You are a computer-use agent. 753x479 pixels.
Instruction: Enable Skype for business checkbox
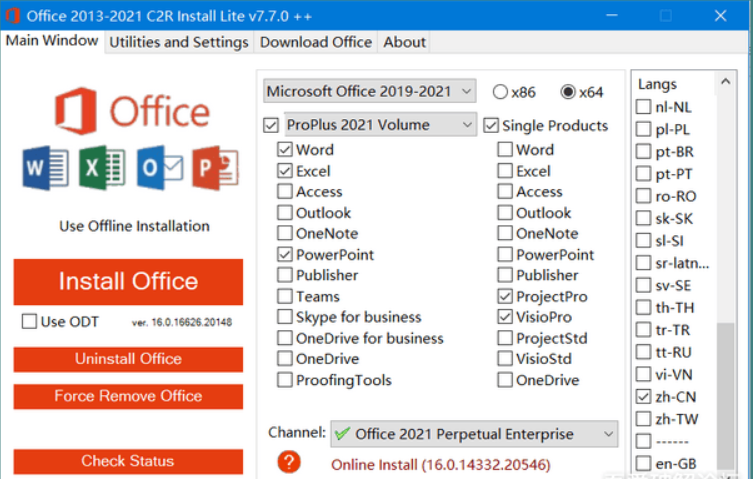click(x=285, y=317)
